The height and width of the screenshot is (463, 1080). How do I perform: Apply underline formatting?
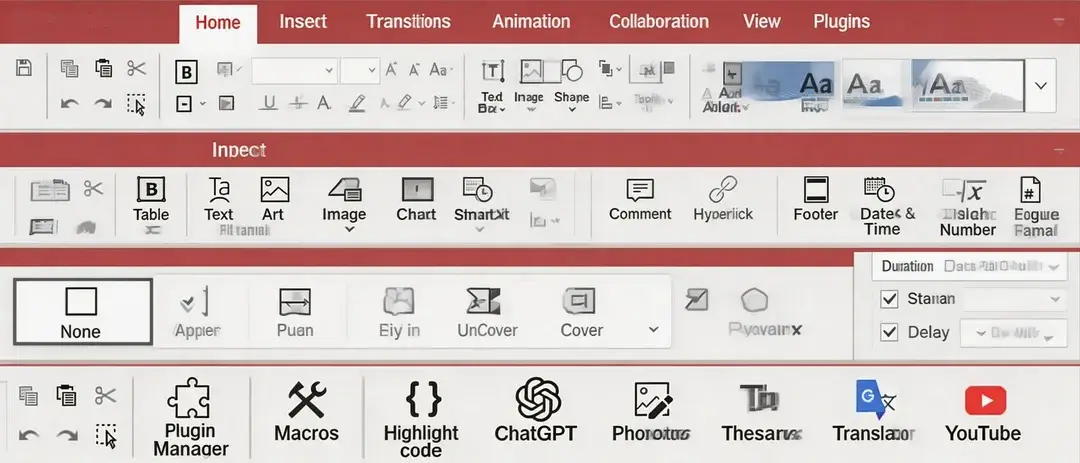269,103
